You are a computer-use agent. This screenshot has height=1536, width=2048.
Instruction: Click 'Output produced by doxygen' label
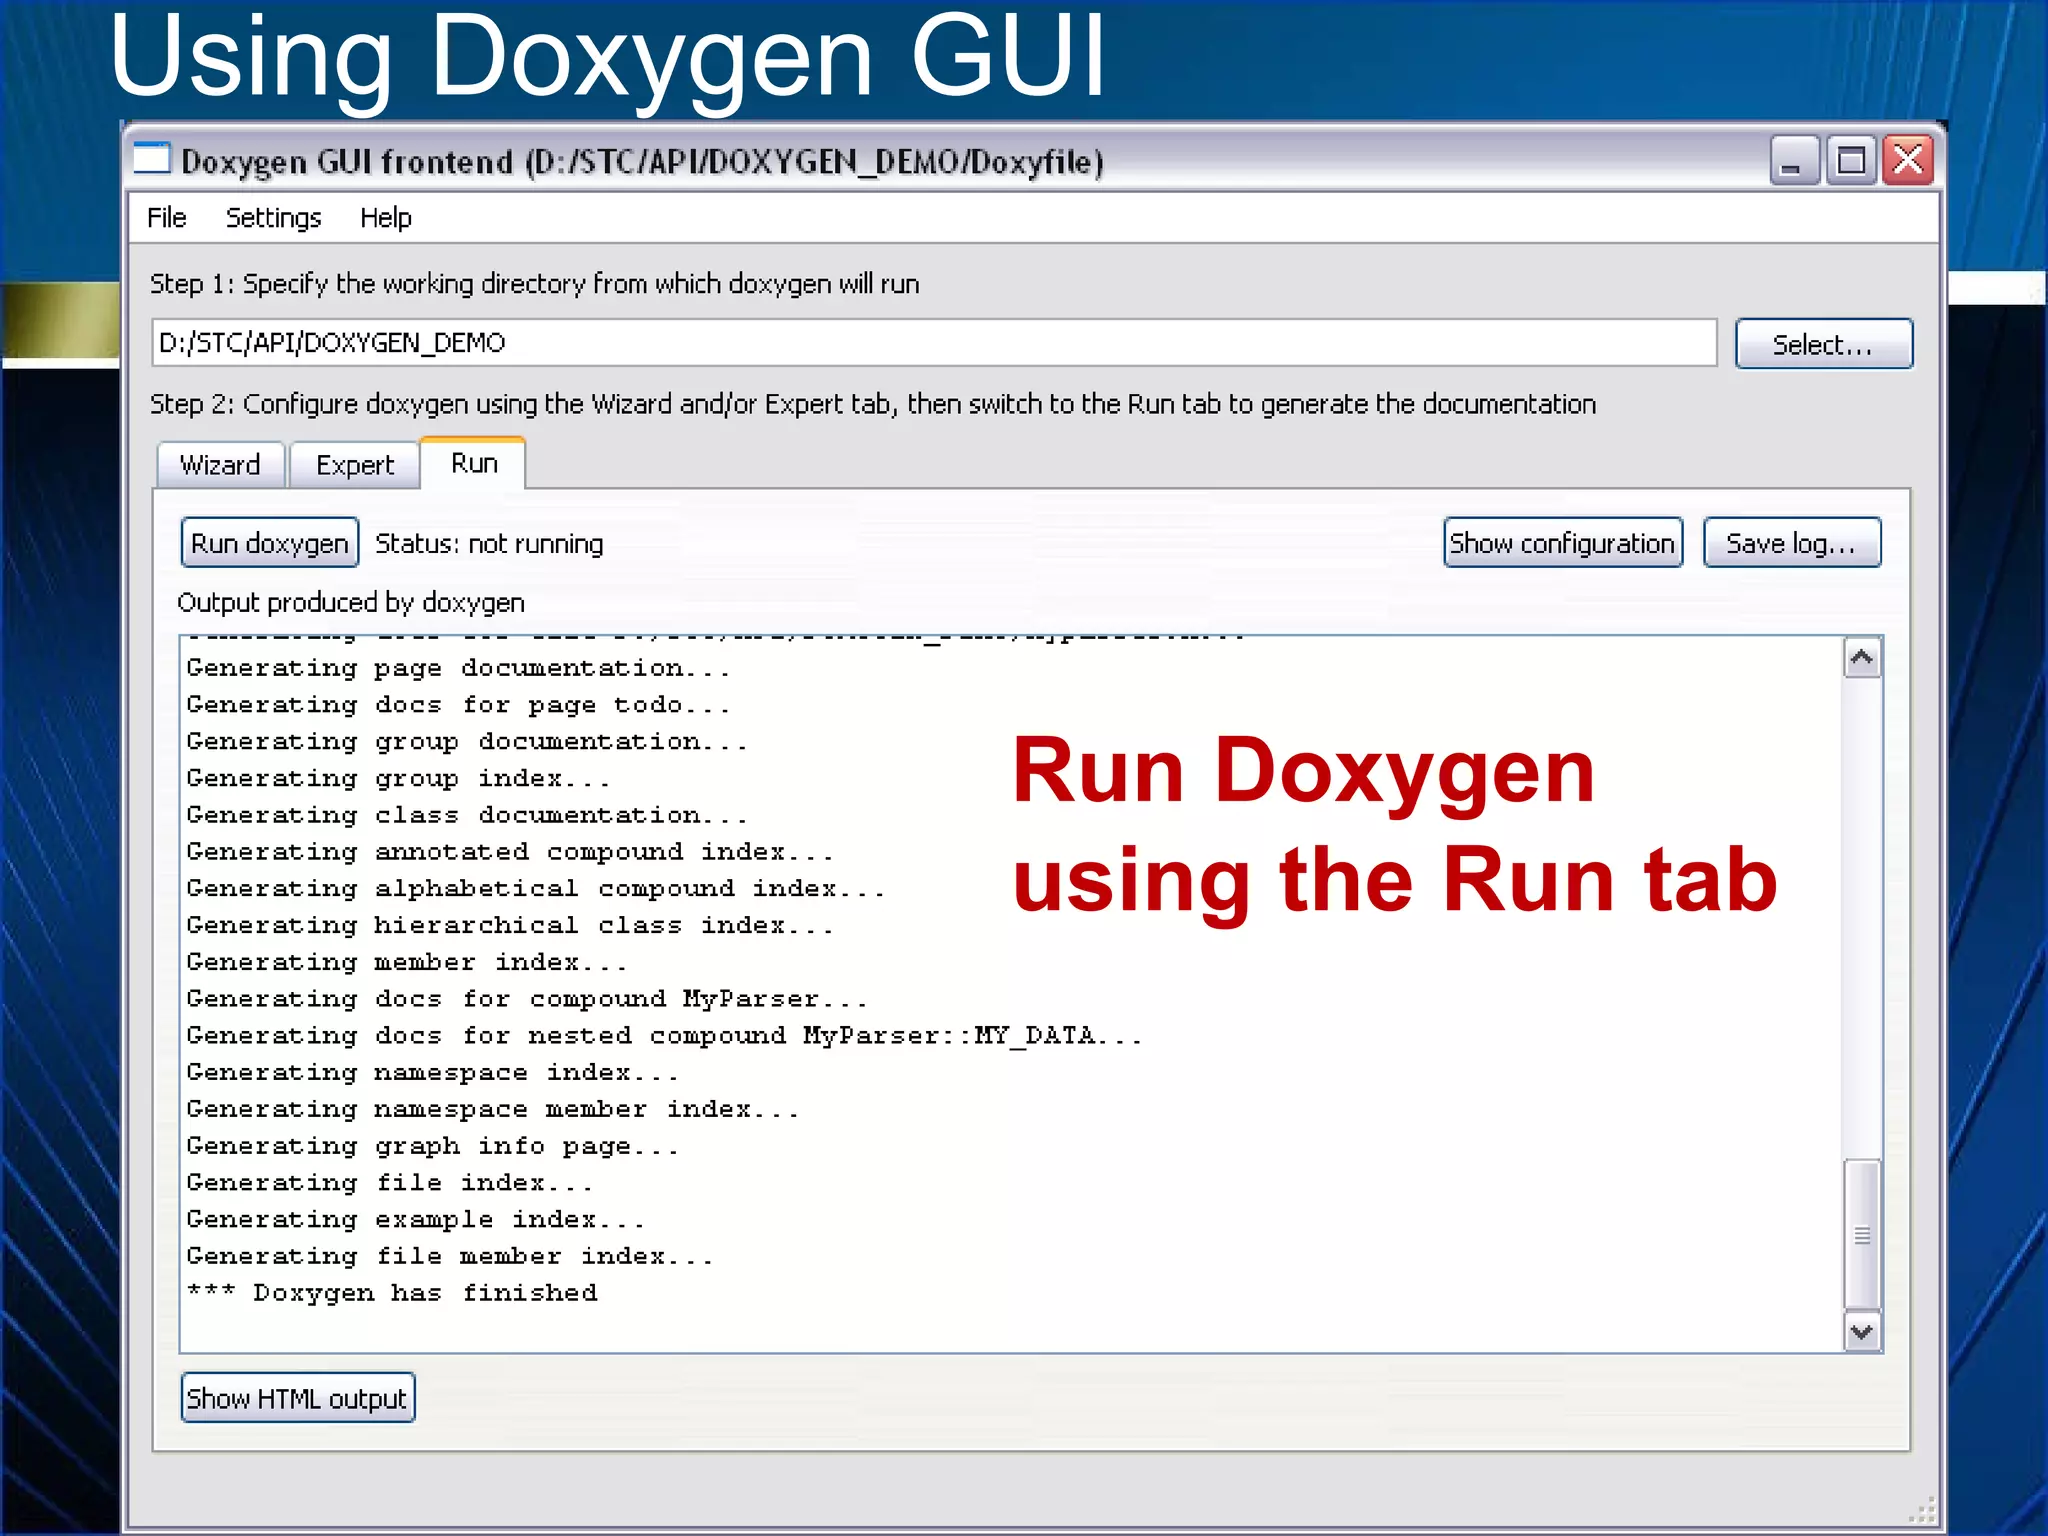(x=351, y=602)
